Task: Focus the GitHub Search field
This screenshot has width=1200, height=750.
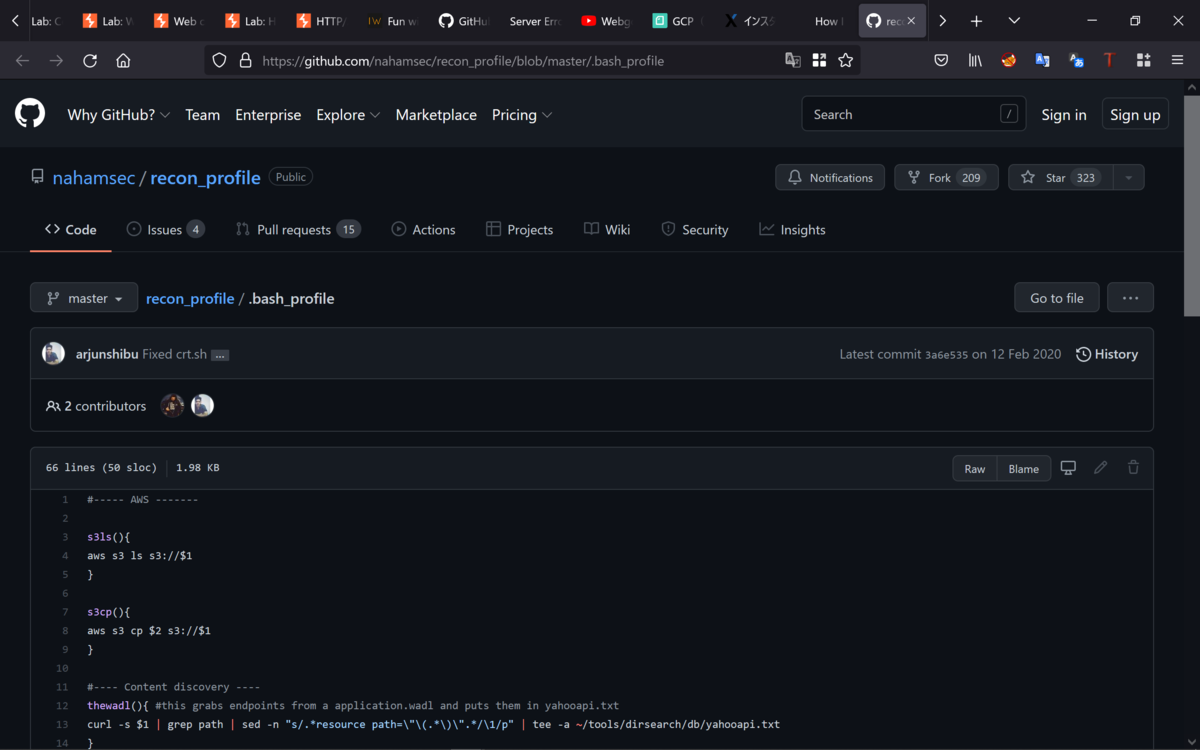Action: pos(913,114)
